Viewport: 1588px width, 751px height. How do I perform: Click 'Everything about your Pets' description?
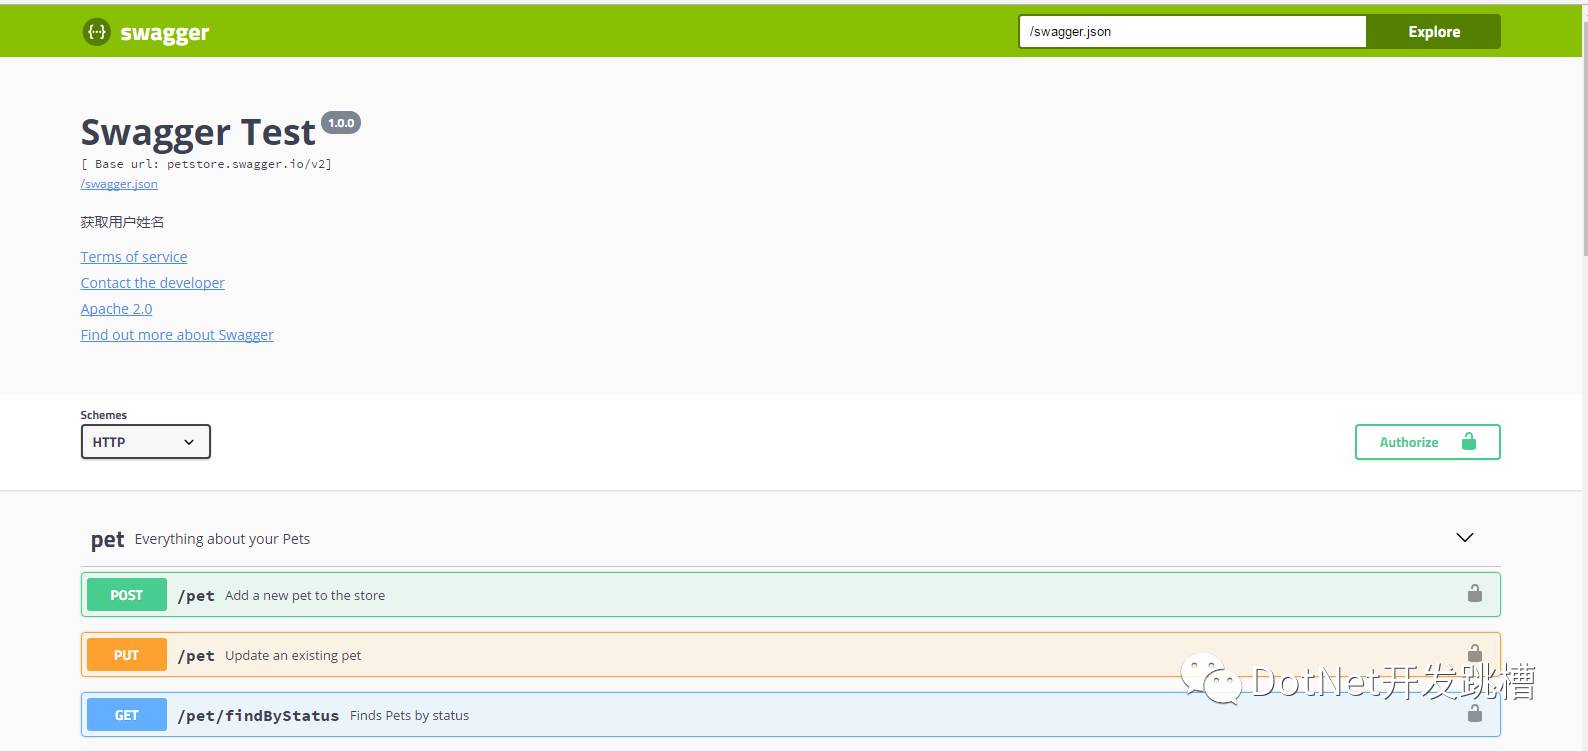222,539
